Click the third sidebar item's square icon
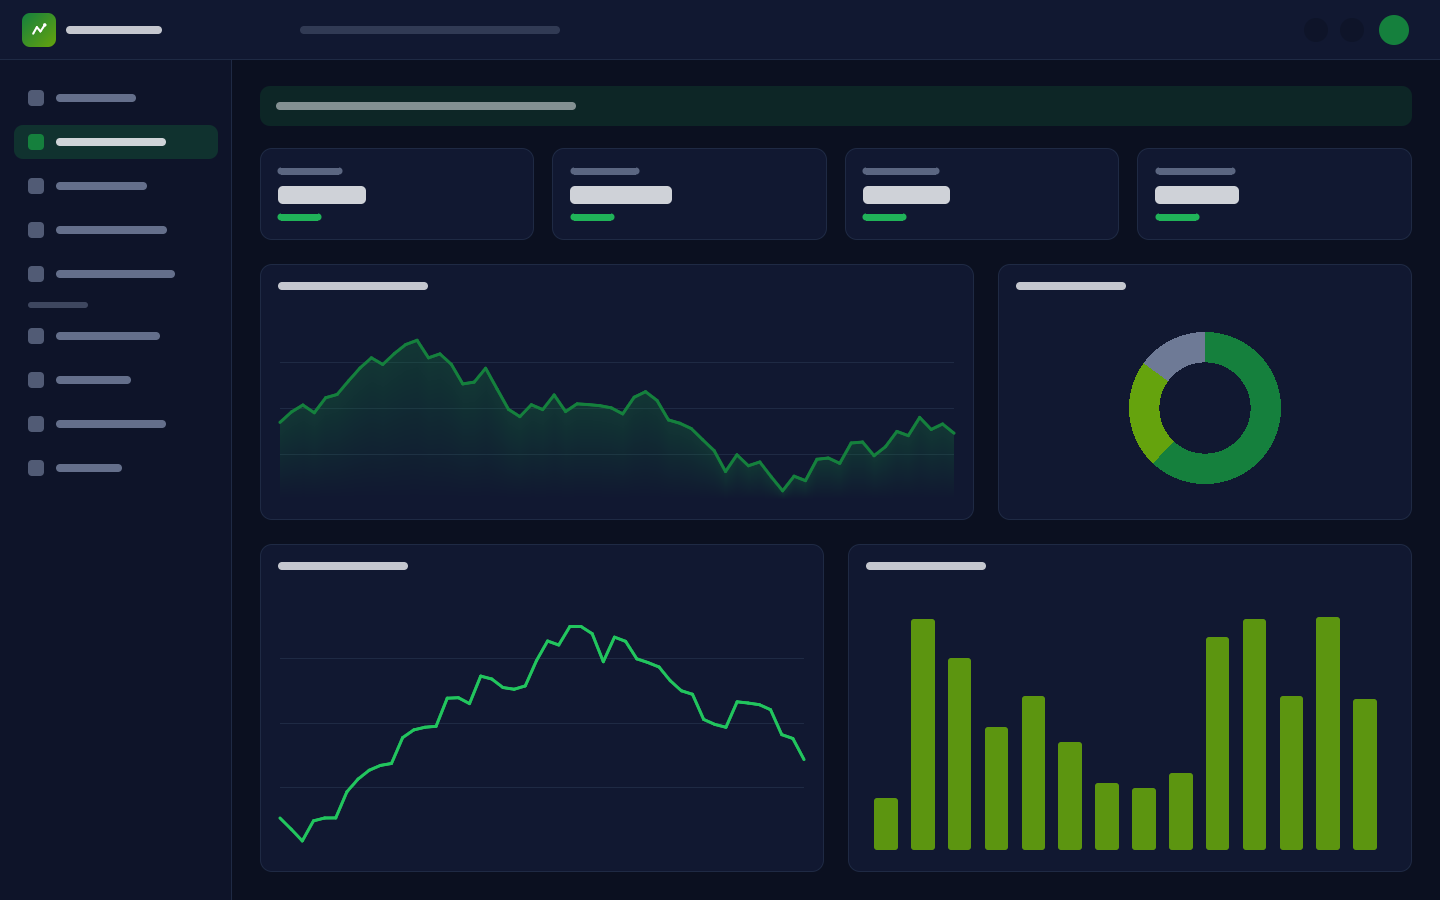 [36, 186]
